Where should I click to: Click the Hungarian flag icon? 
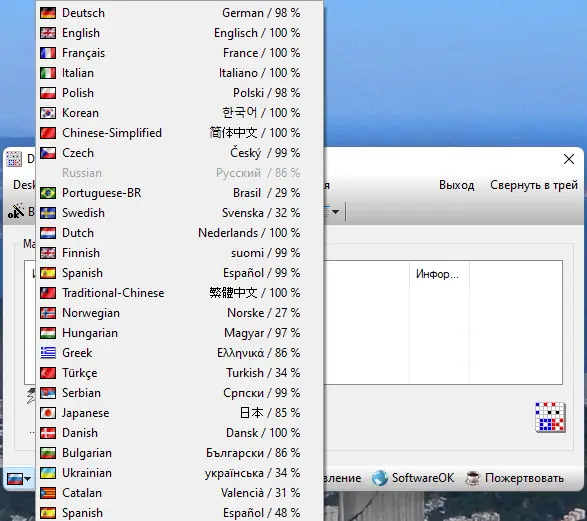48,333
